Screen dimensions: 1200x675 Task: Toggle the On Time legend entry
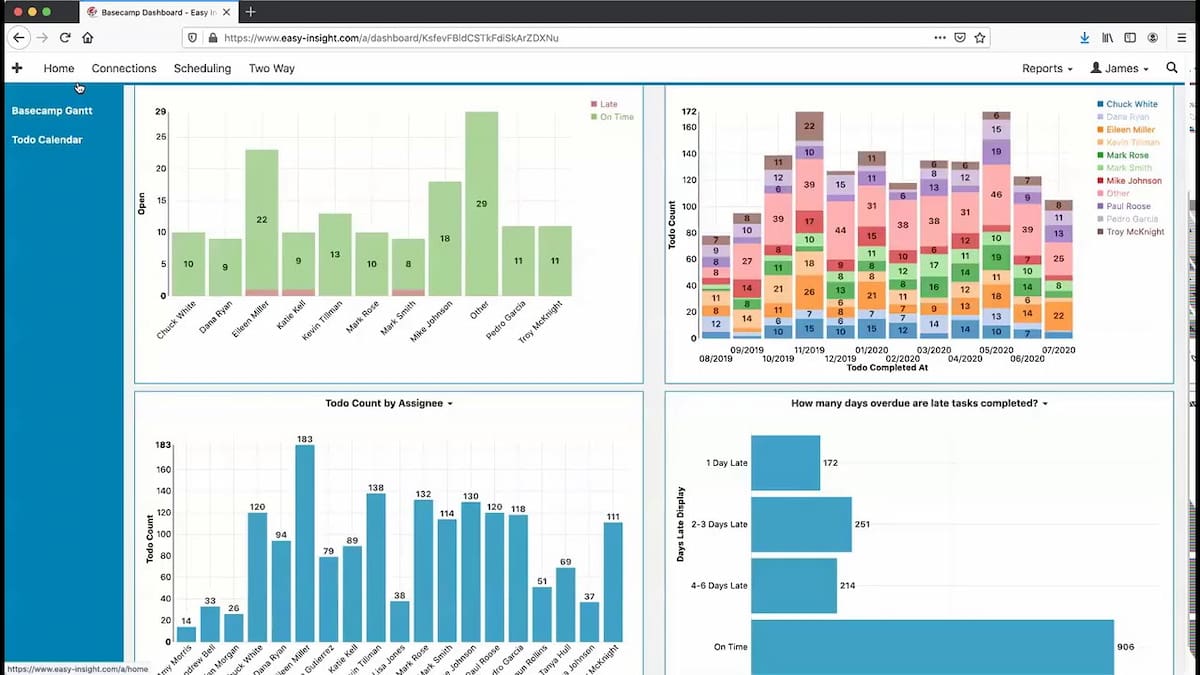point(611,117)
